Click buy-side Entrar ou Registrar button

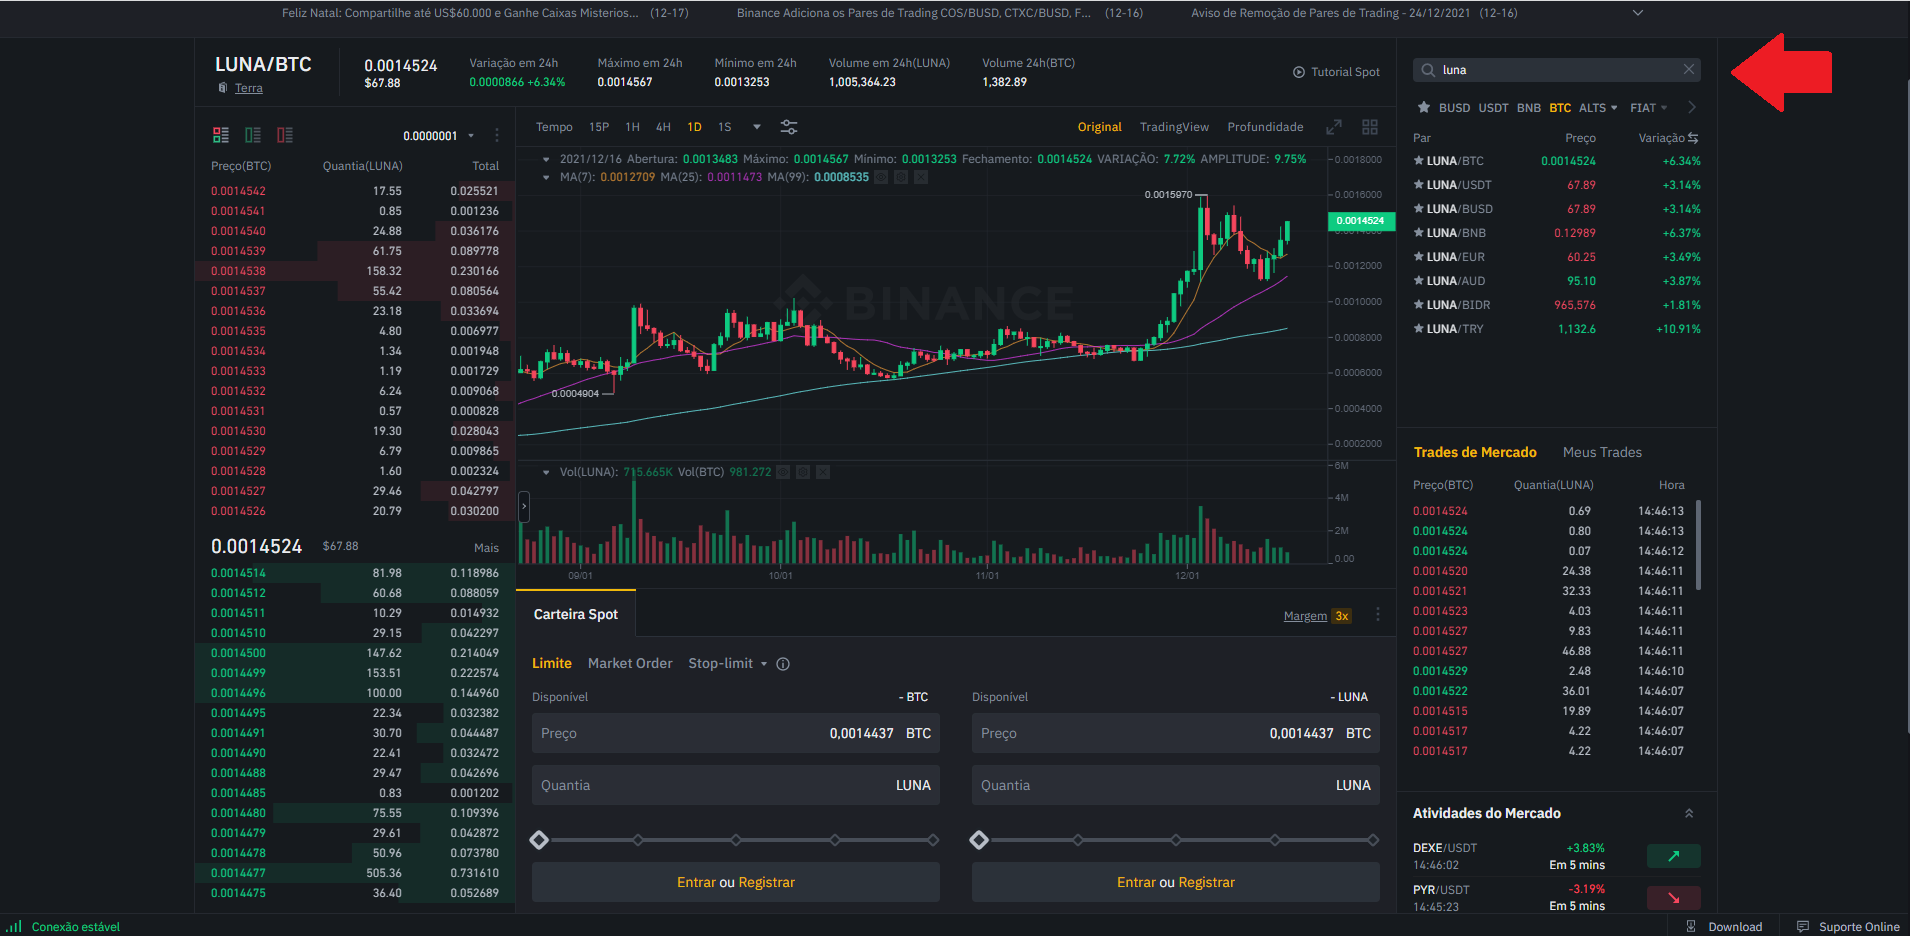pyautogui.click(x=735, y=882)
